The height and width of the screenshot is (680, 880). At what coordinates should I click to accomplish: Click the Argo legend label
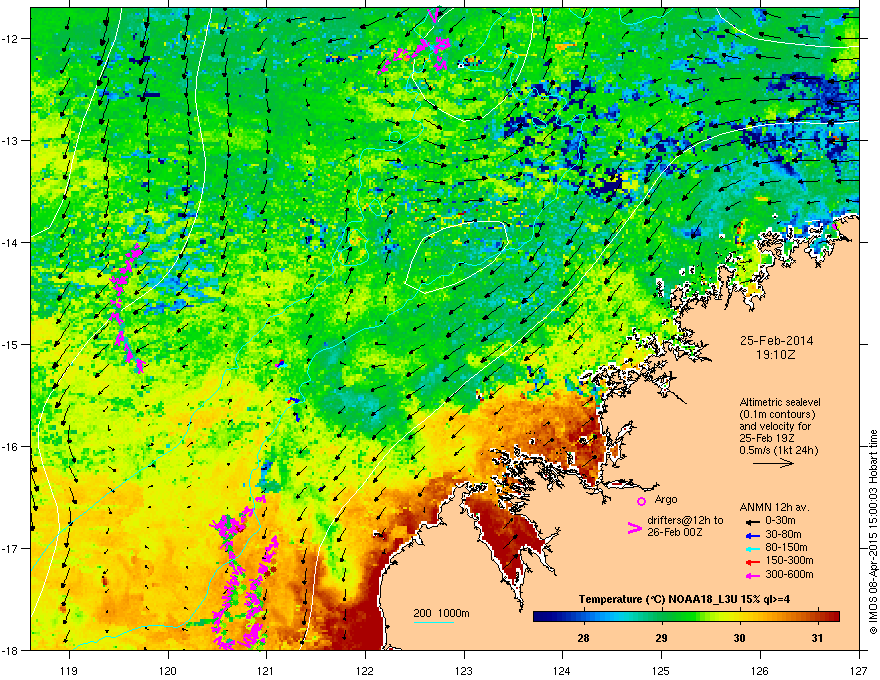[x=666, y=499]
